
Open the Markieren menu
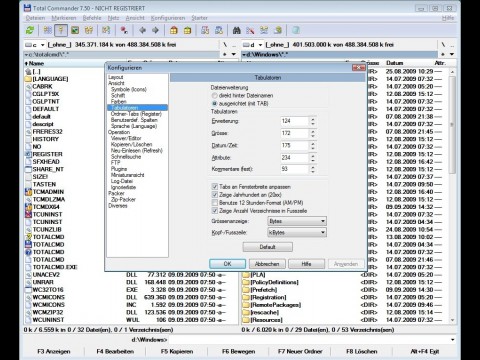coord(64,18)
